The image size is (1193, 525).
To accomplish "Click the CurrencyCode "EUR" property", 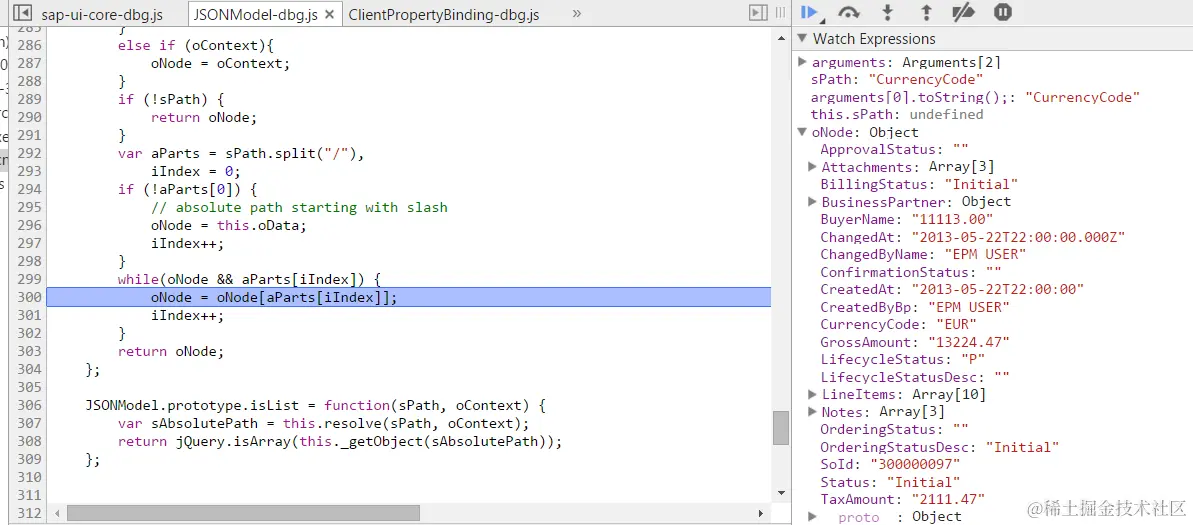I will [899, 324].
